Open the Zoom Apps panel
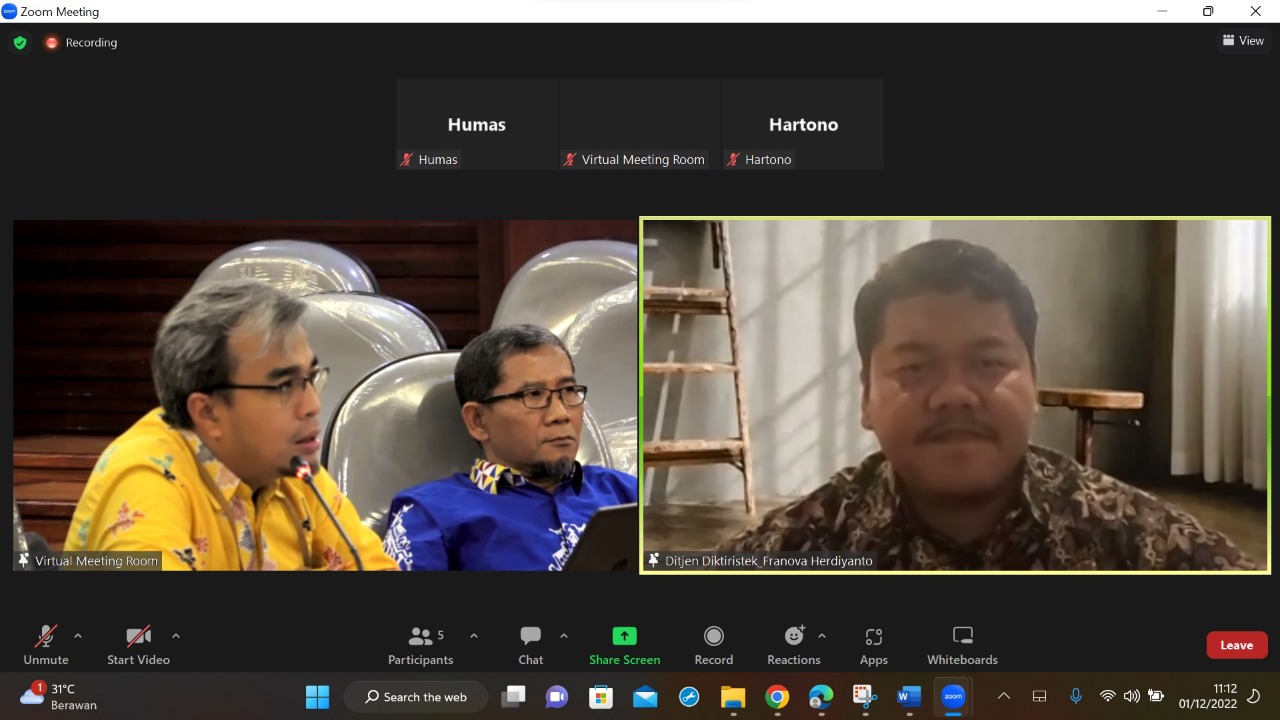The height and width of the screenshot is (720, 1280). [x=873, y=645]
